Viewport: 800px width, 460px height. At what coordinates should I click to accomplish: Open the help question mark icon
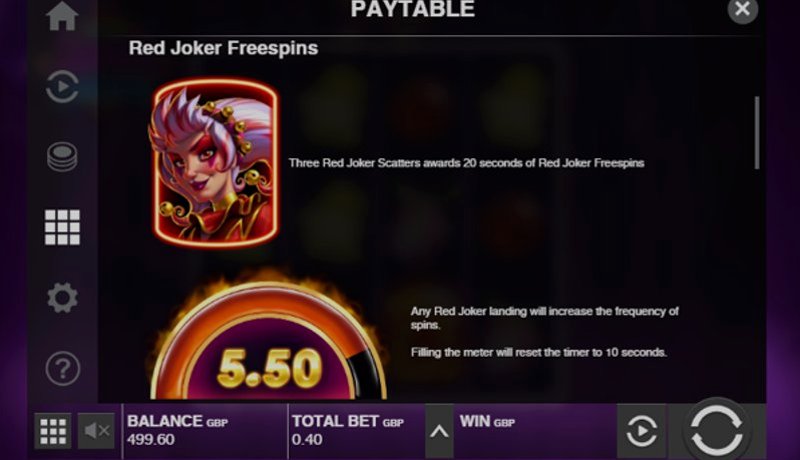[x=62, y=368]
